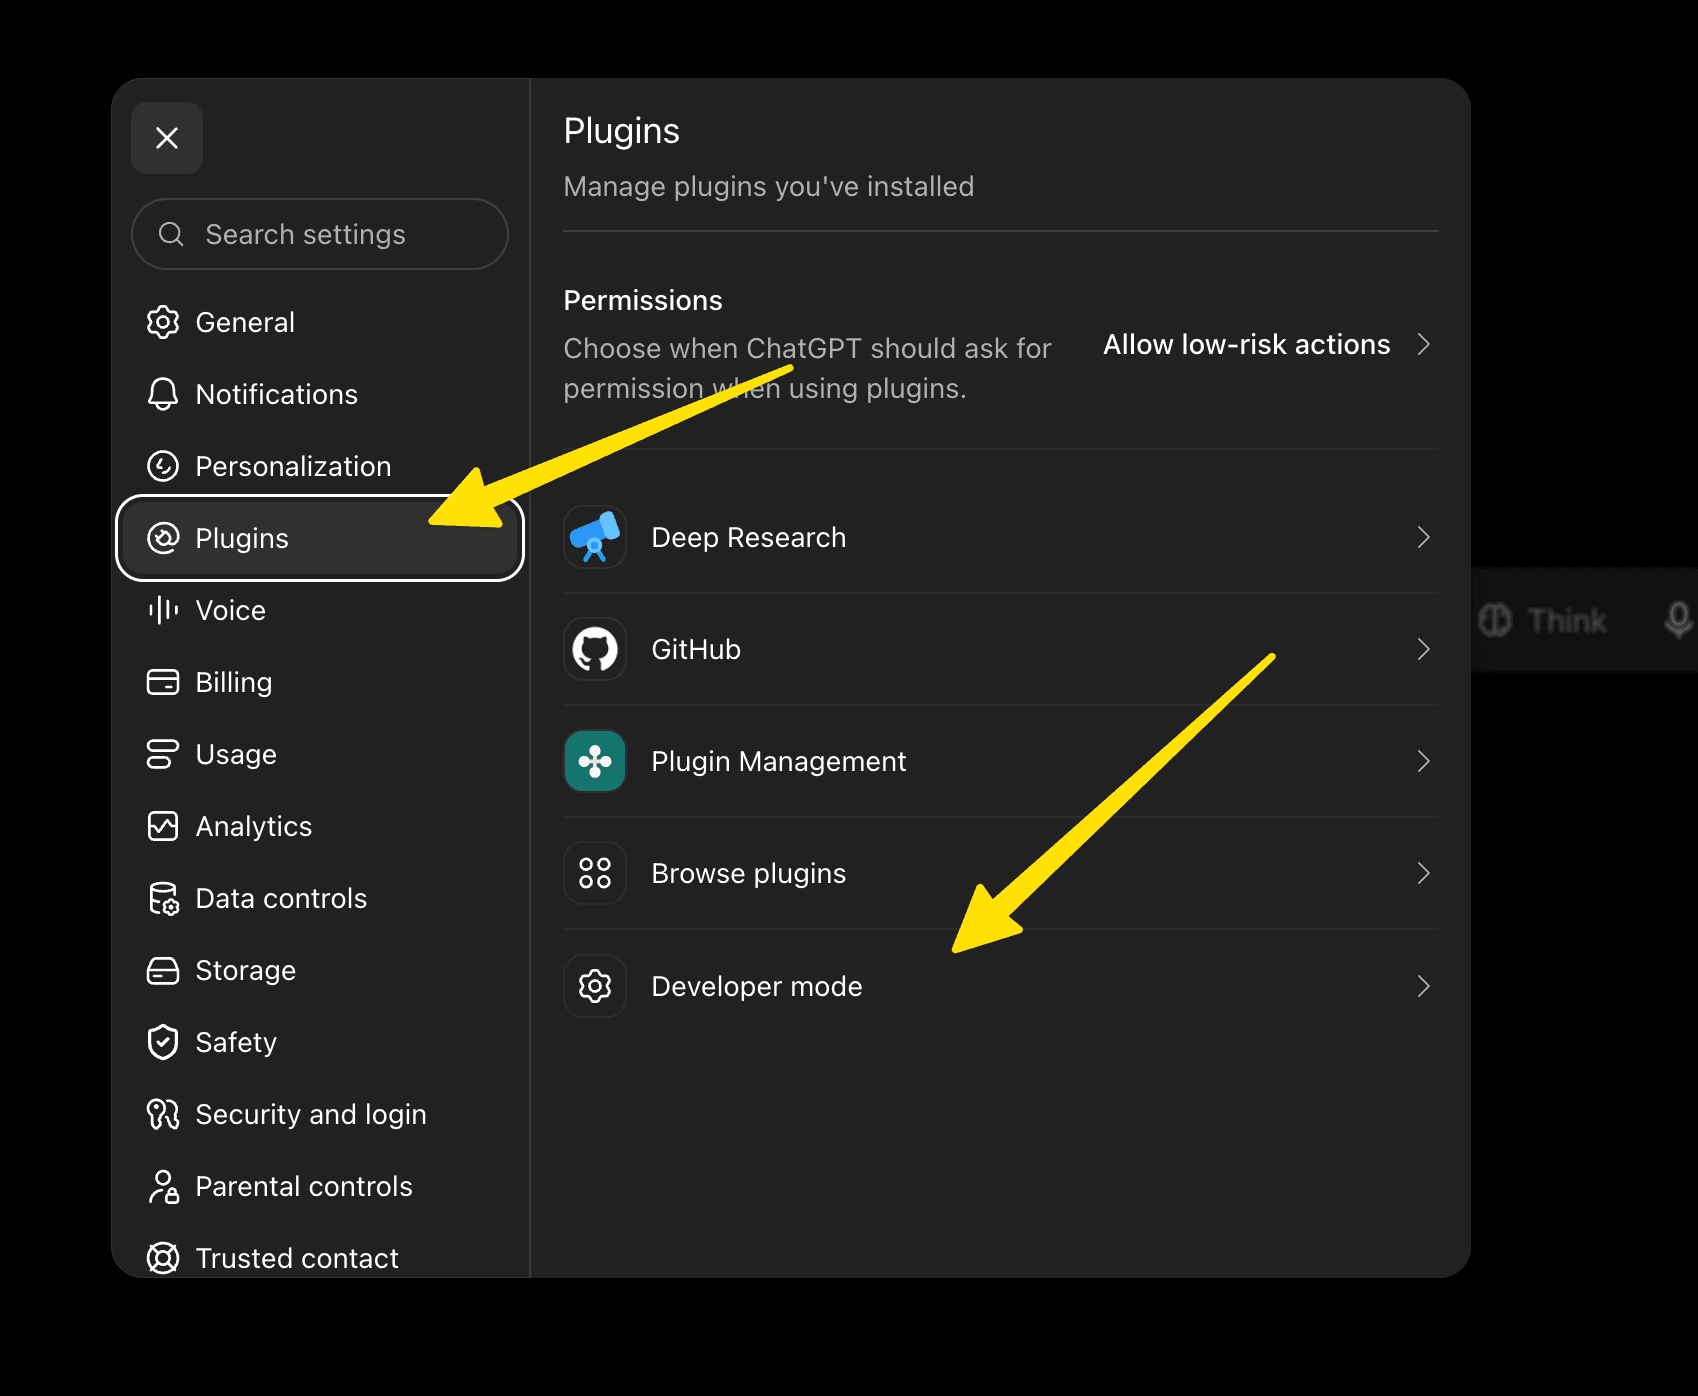Click the Personalization icon in sidebar
Screen dimensions: 1698x1396
163,466
